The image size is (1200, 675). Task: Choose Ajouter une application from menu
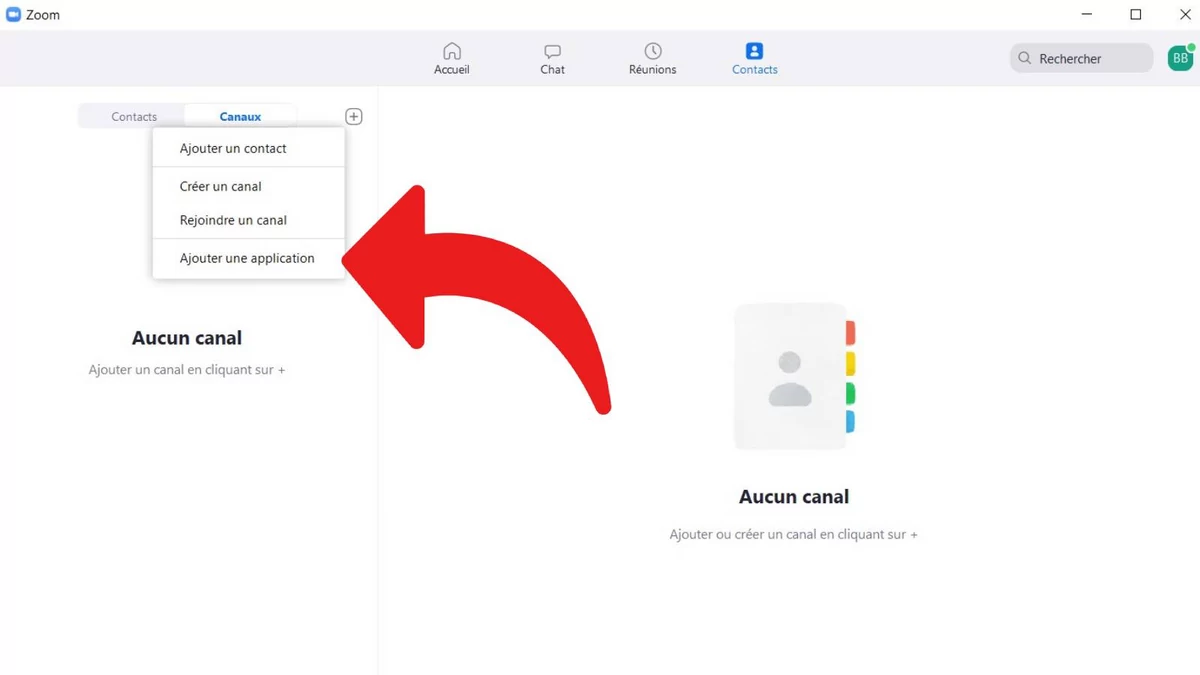click(248, 258)
